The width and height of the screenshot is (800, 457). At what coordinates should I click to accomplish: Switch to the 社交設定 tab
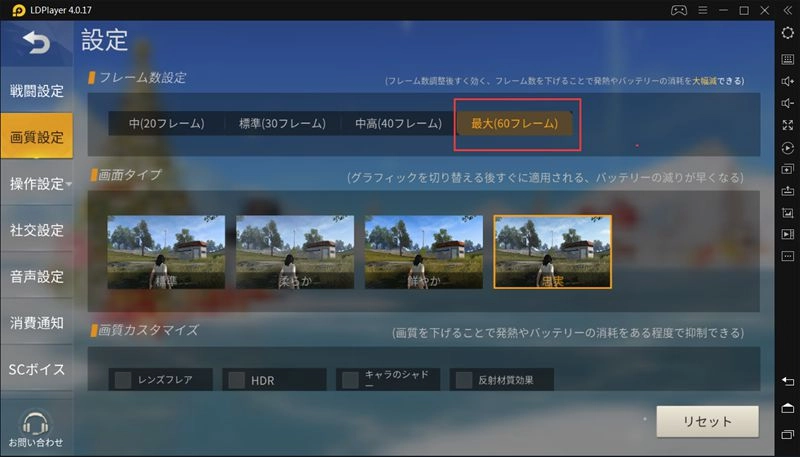36,230
